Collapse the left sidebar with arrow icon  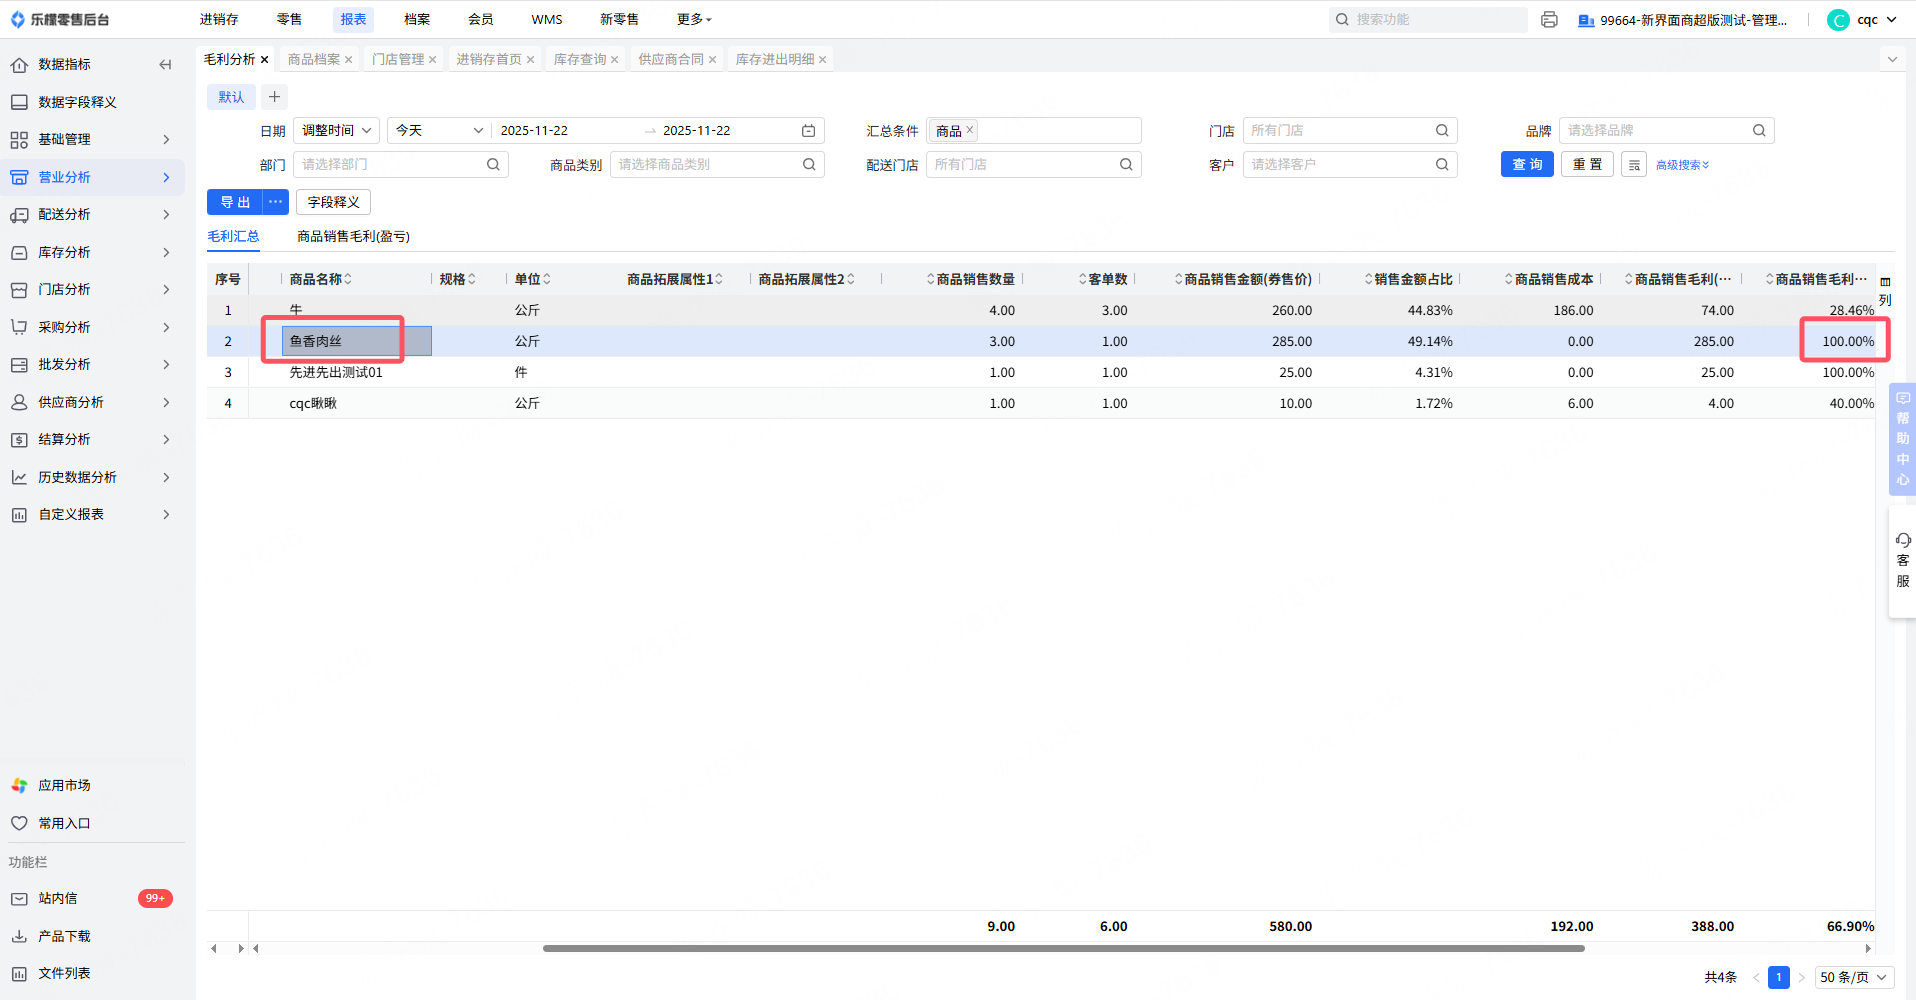pyautogui.click(x=165, y=65)
